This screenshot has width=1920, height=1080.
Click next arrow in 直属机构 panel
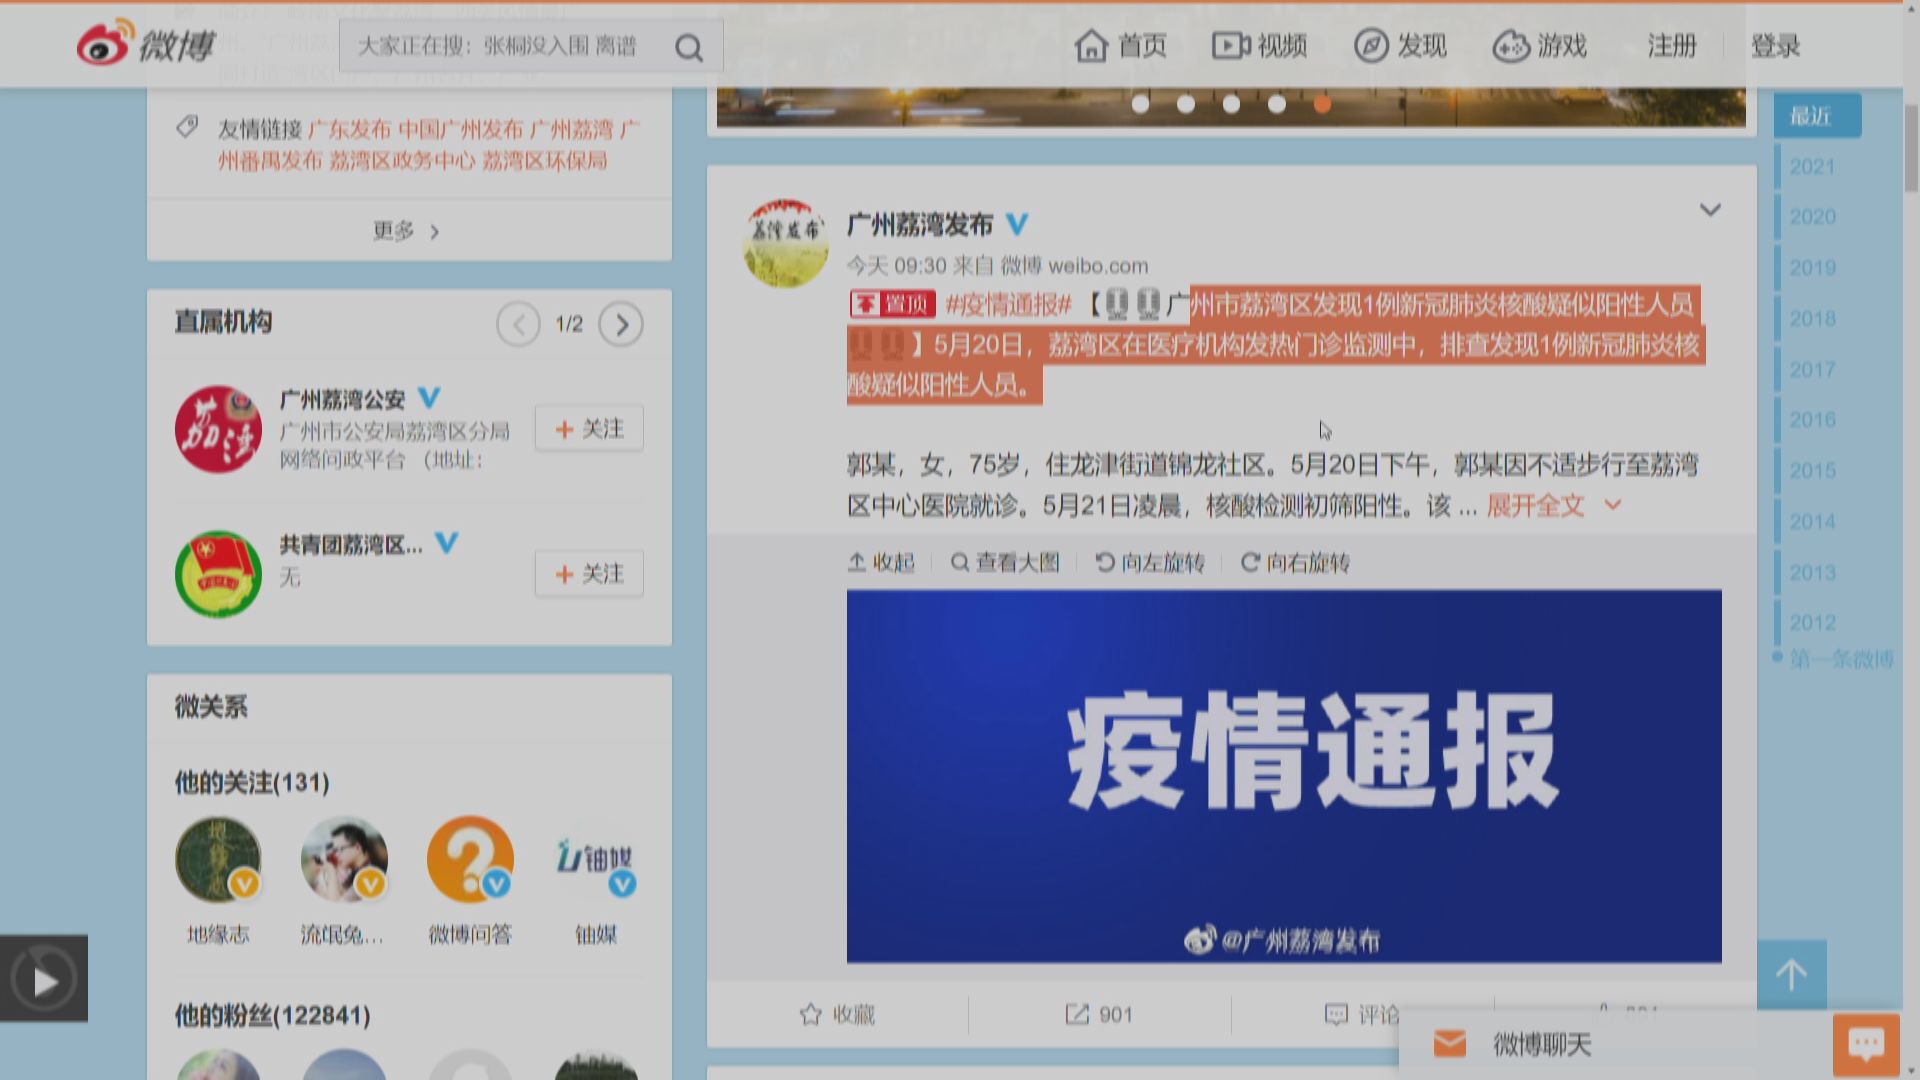(622, 324)
